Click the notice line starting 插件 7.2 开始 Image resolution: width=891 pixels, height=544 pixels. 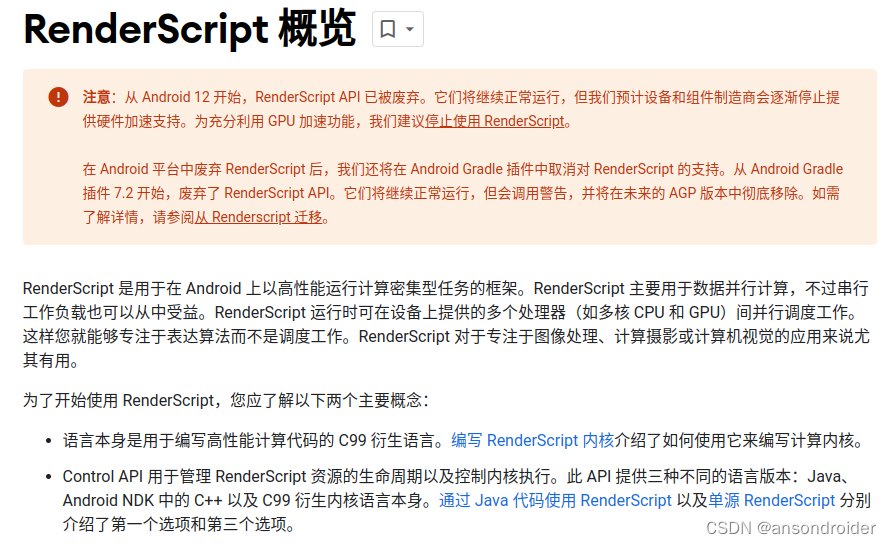point(461,193)
